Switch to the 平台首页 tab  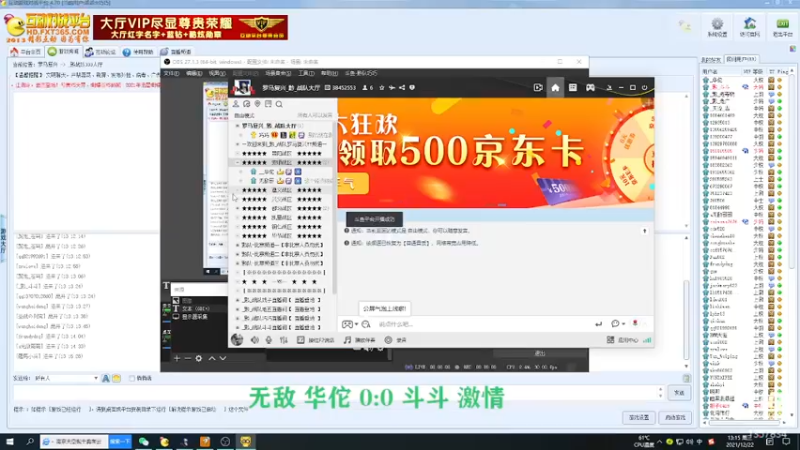point(26,52)
